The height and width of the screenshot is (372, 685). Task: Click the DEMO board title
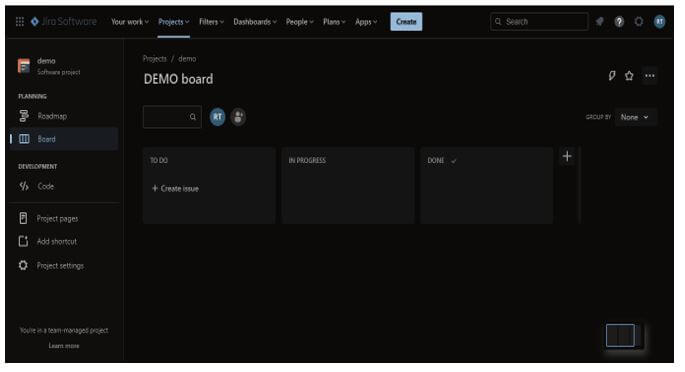[x=179, y=79]
